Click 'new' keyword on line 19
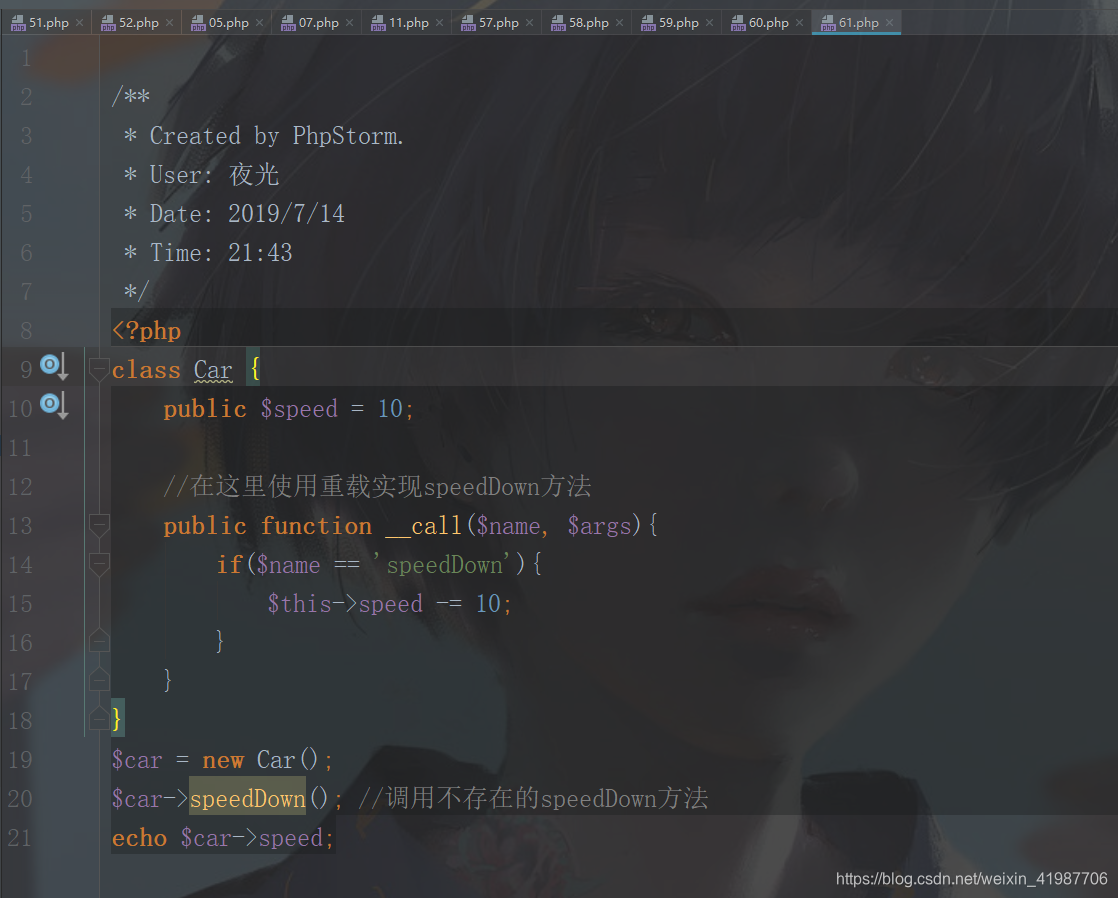The image size is (1118, 898). click(223, 760)
